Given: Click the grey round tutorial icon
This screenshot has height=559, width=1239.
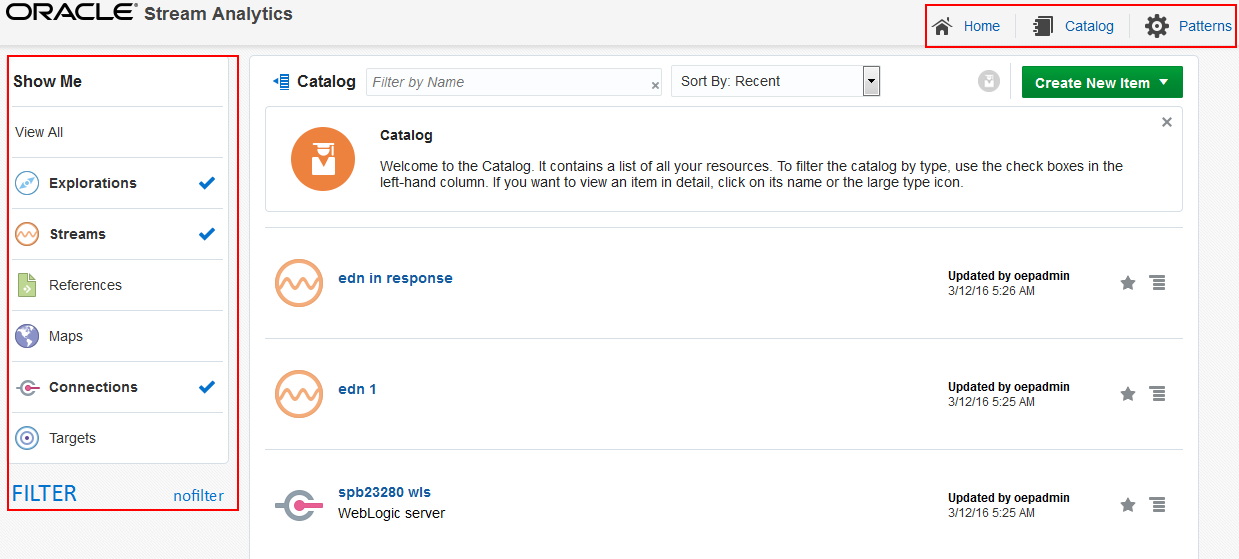Looking at the screenshot, I should [989, 82].
